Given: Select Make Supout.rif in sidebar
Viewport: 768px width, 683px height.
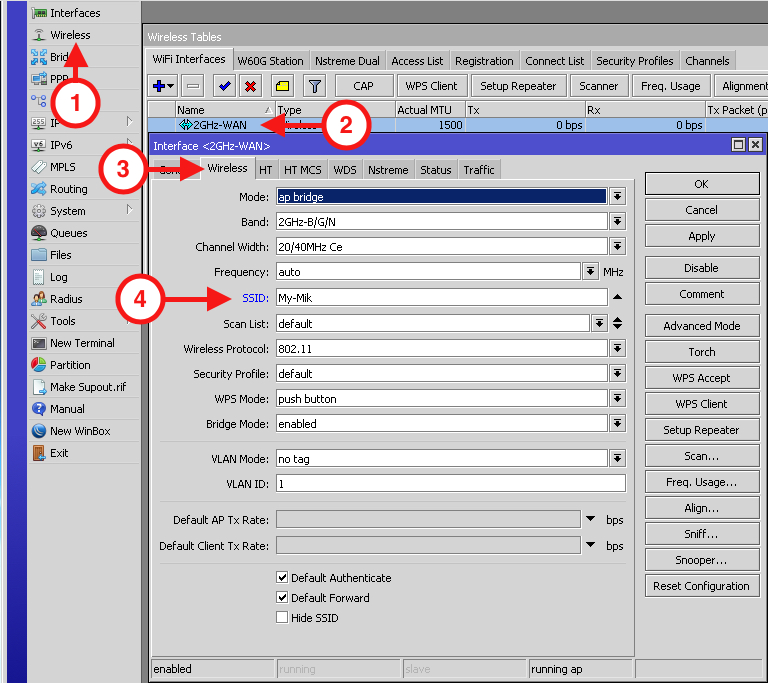Looking at the screenshot, I should (x=84, y=387).
